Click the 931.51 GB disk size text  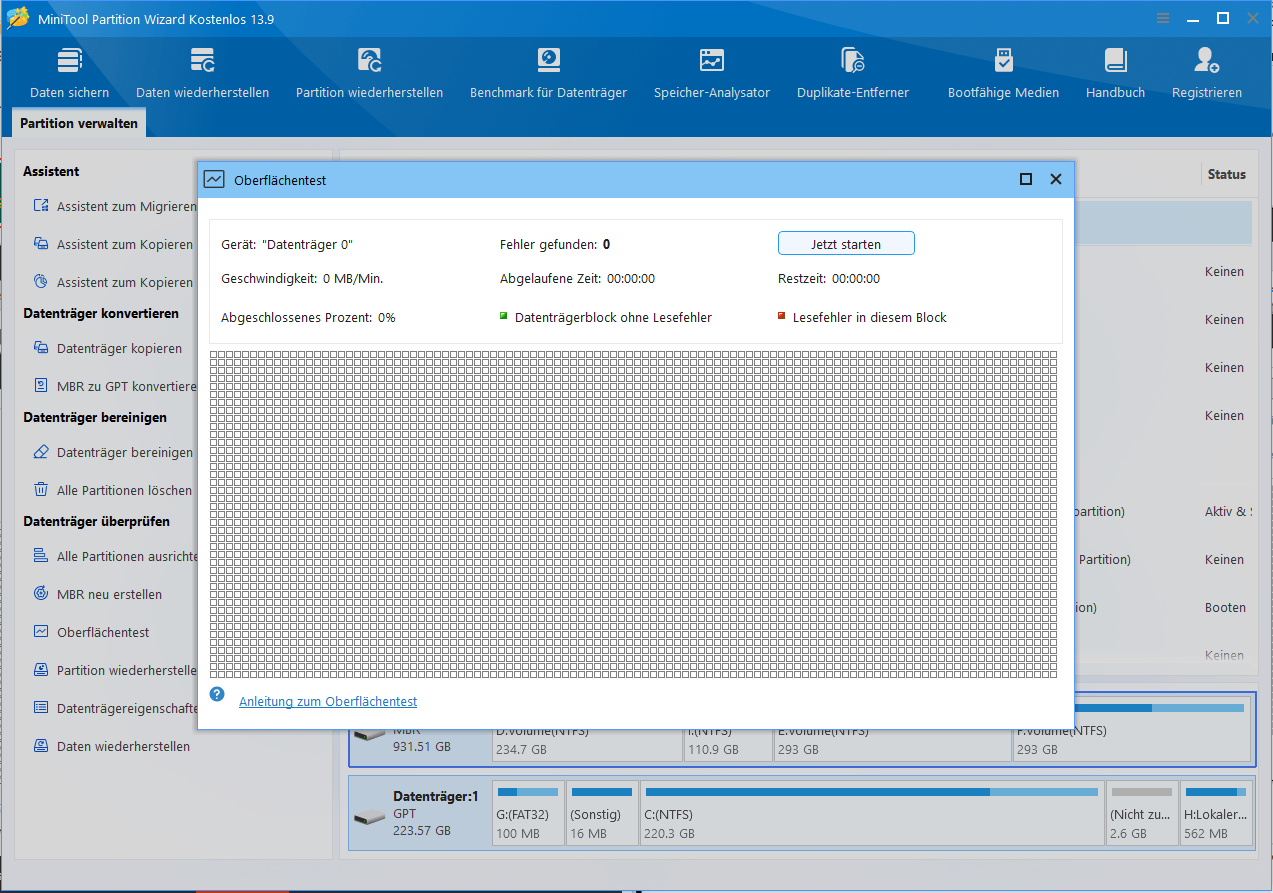[421, 747]
